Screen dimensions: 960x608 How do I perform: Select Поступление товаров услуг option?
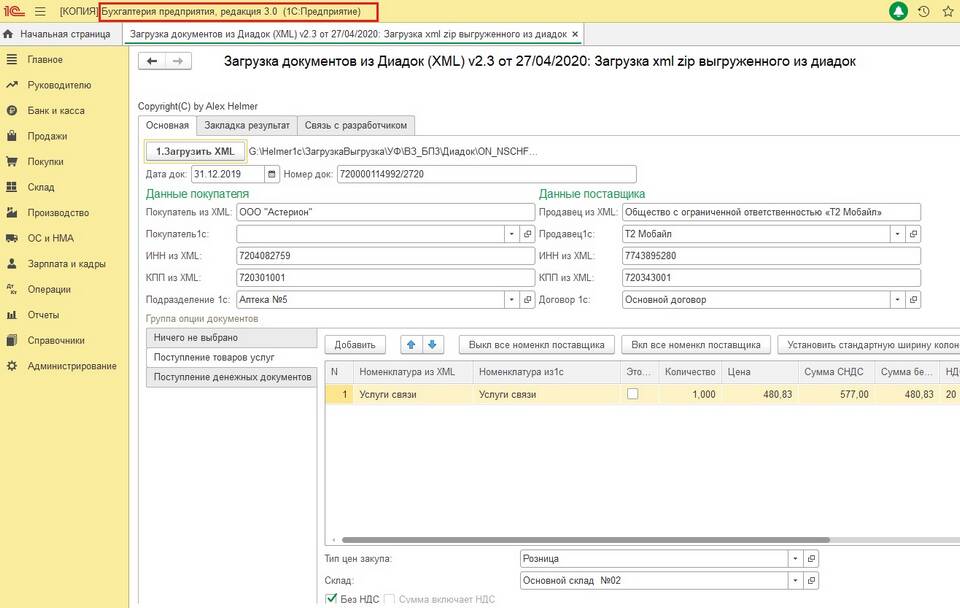231,357
